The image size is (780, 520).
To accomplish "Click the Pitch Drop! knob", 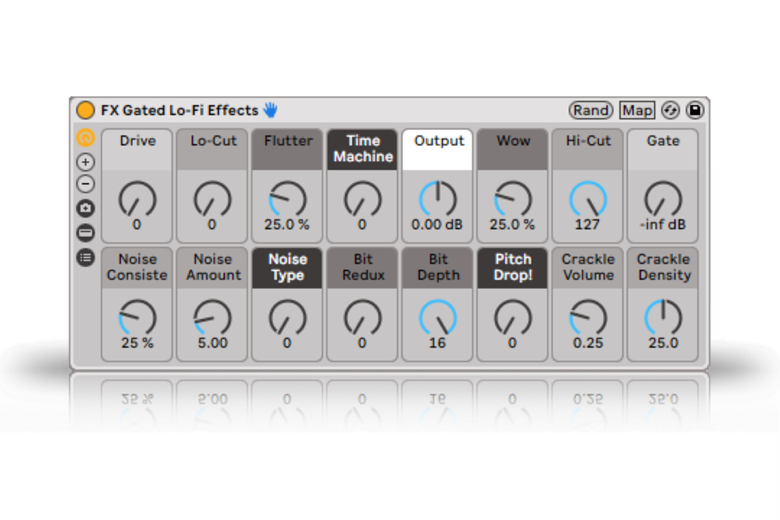I will click(x=513, y=317).
